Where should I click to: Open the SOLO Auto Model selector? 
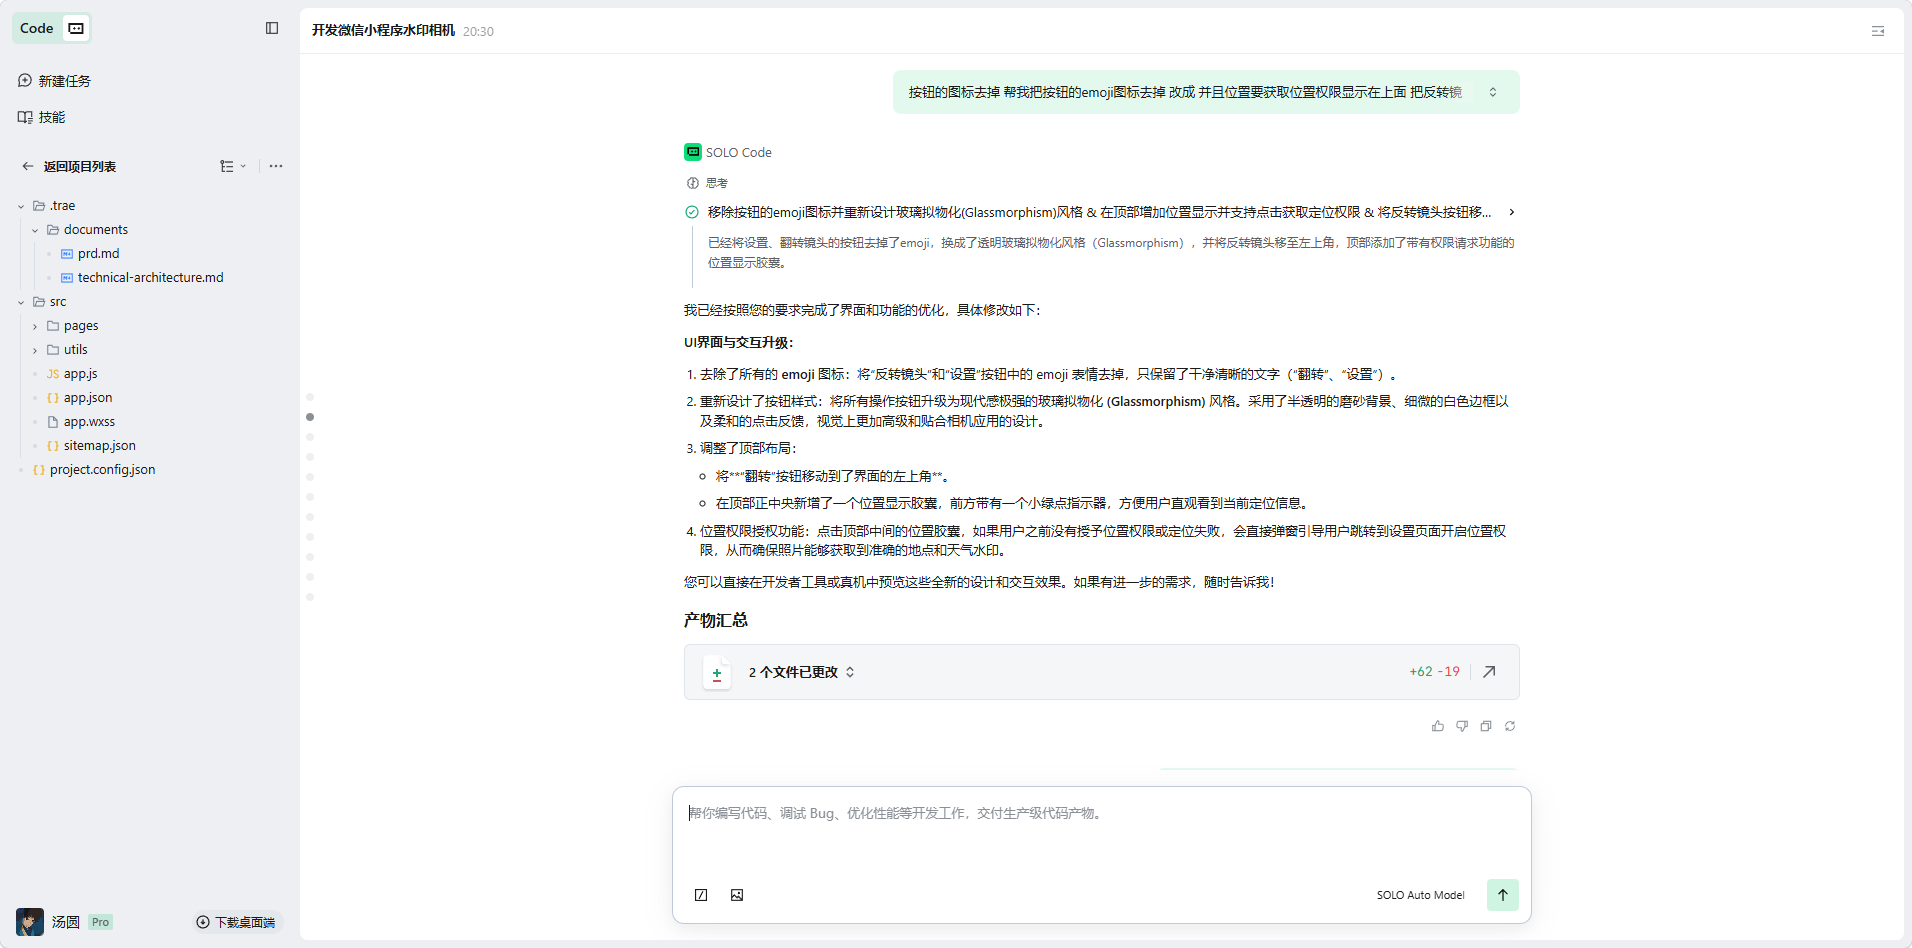click(1420, 895)
